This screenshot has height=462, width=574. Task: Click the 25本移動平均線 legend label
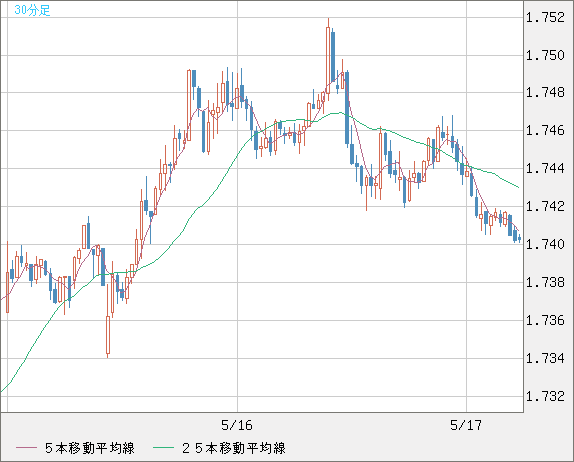click(234, 448)
